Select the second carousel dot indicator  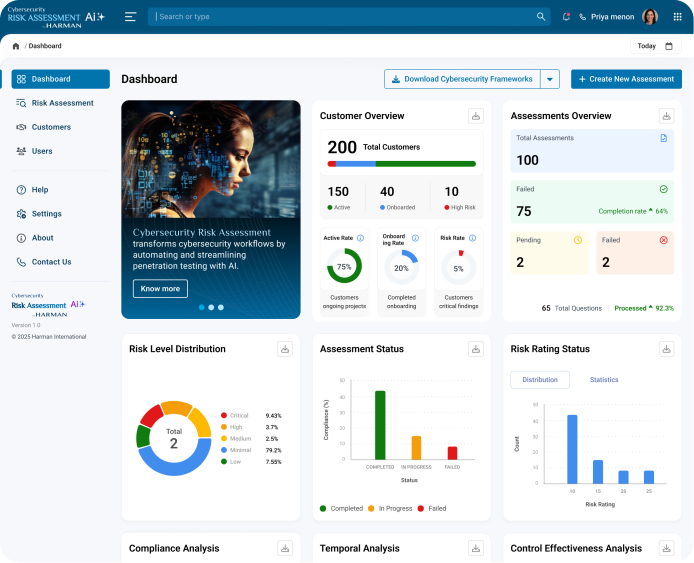coord(211,307)
